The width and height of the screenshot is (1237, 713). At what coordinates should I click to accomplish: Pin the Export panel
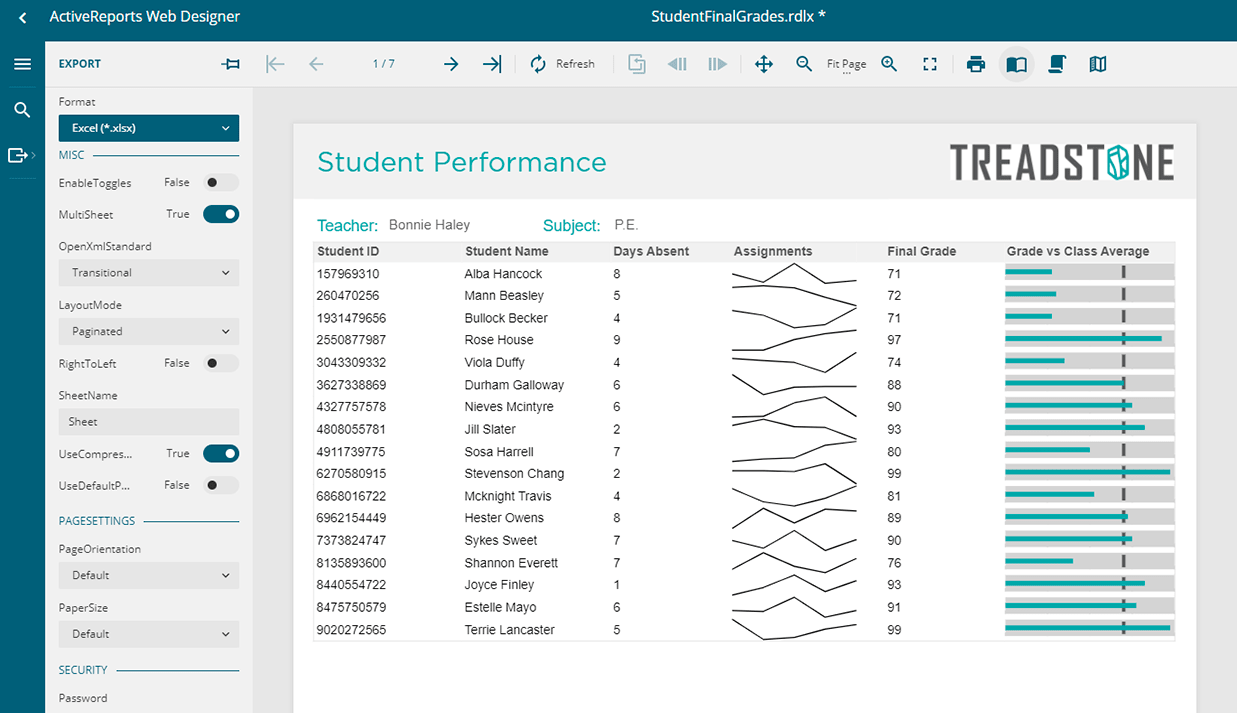pyautogui.click(x=231, y=64)
